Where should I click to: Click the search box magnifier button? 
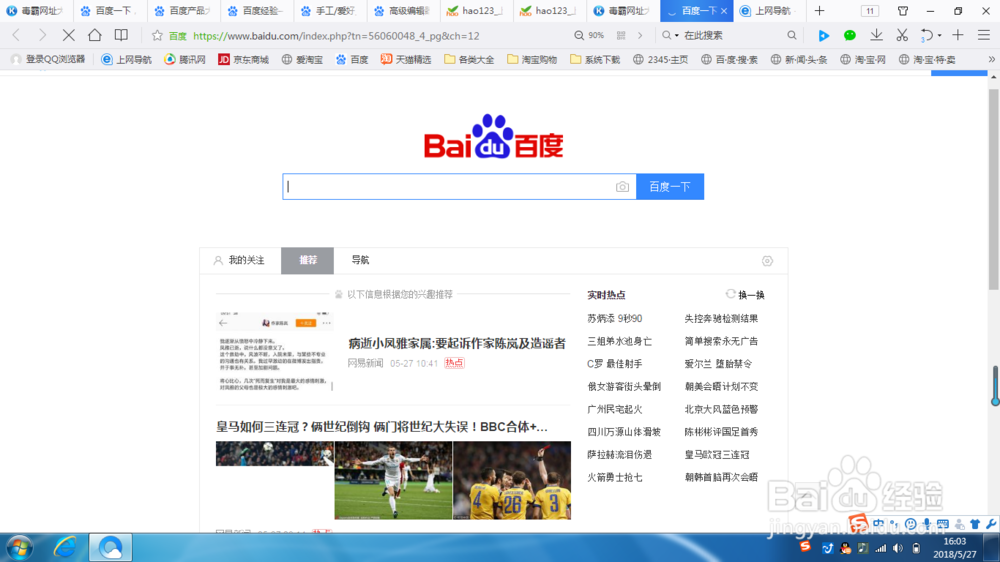(791, 36)
